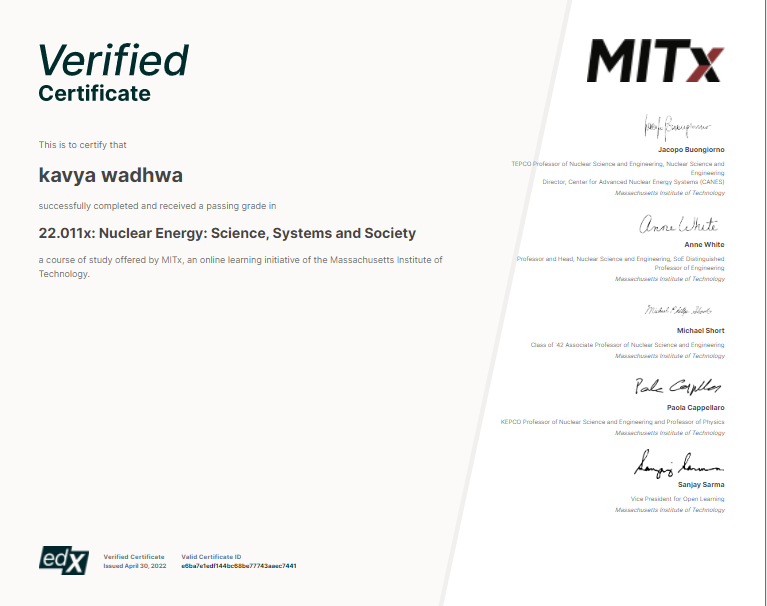
Task: Click the name Jacopo Buongiorno
Action: (x=691, y=150)
